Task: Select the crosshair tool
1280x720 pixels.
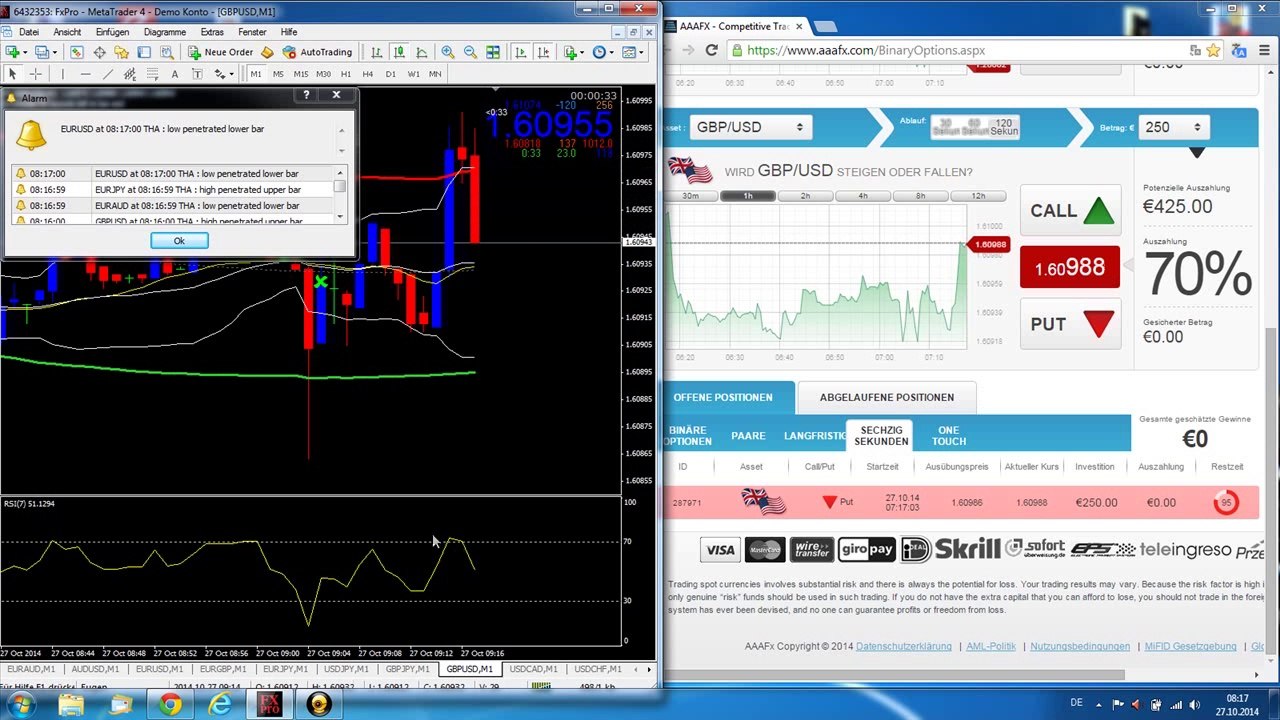Action: pos(36,74)
